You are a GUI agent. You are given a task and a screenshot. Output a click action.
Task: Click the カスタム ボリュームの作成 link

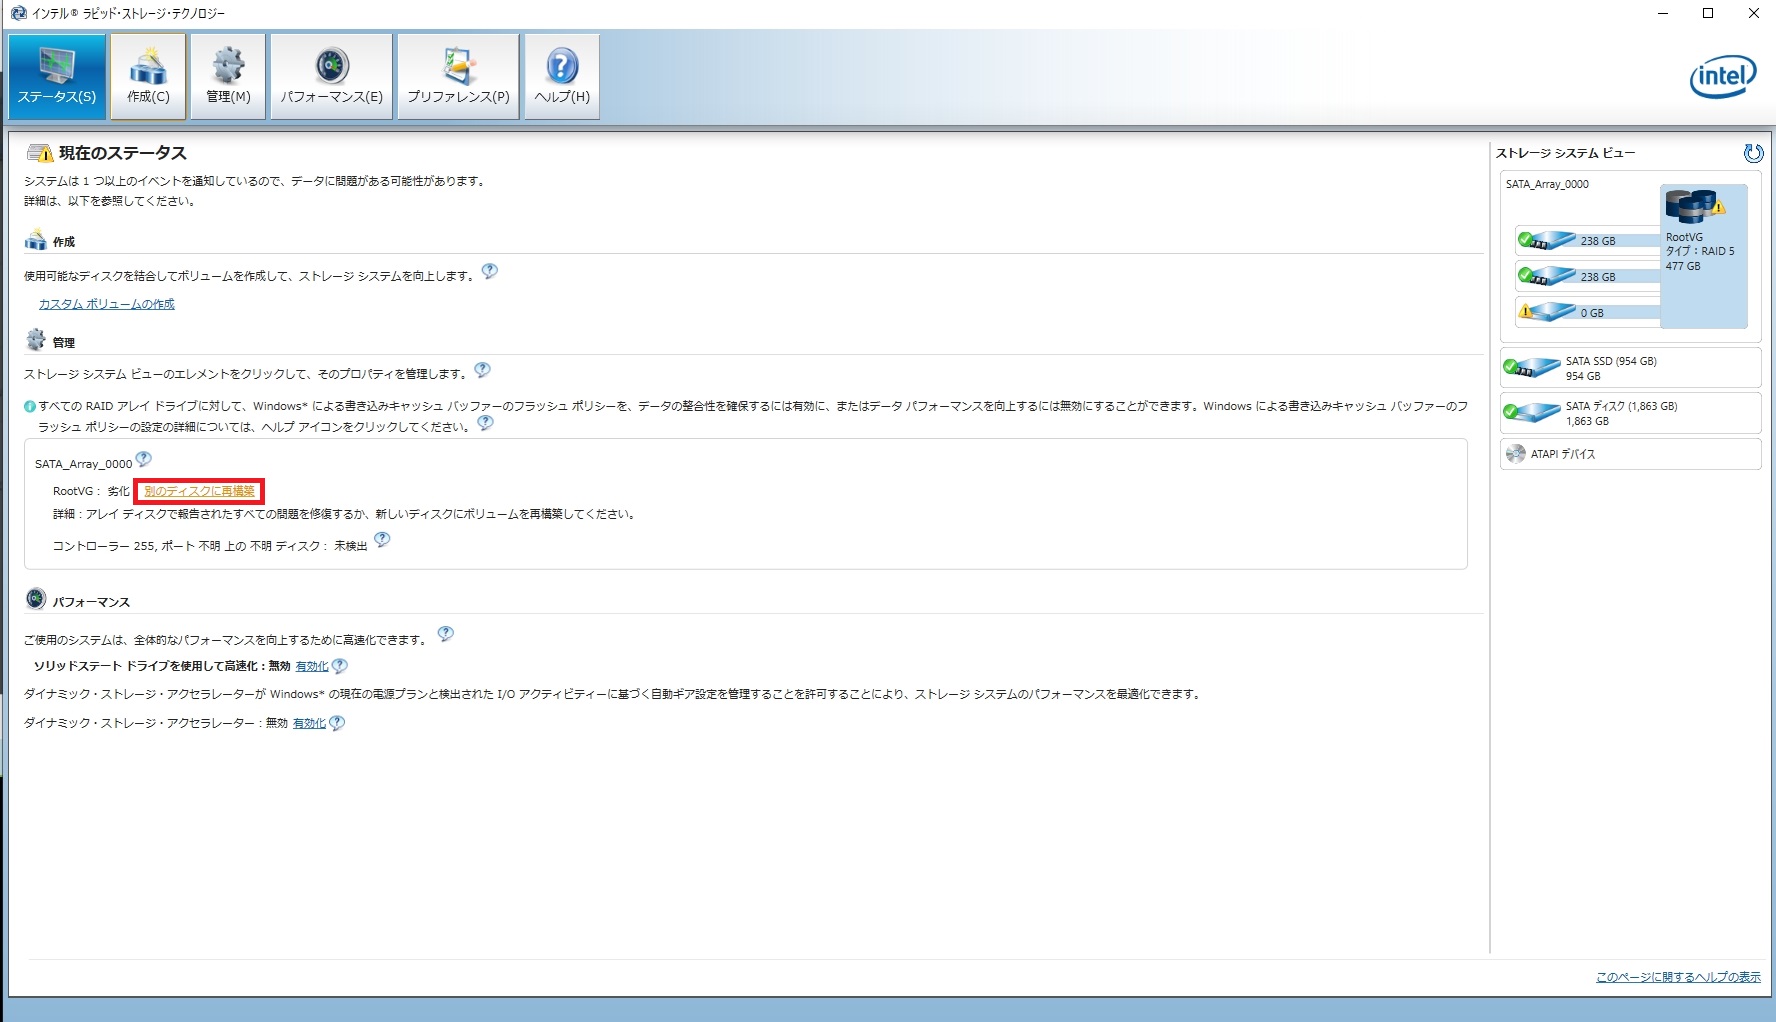pos(106,304)
